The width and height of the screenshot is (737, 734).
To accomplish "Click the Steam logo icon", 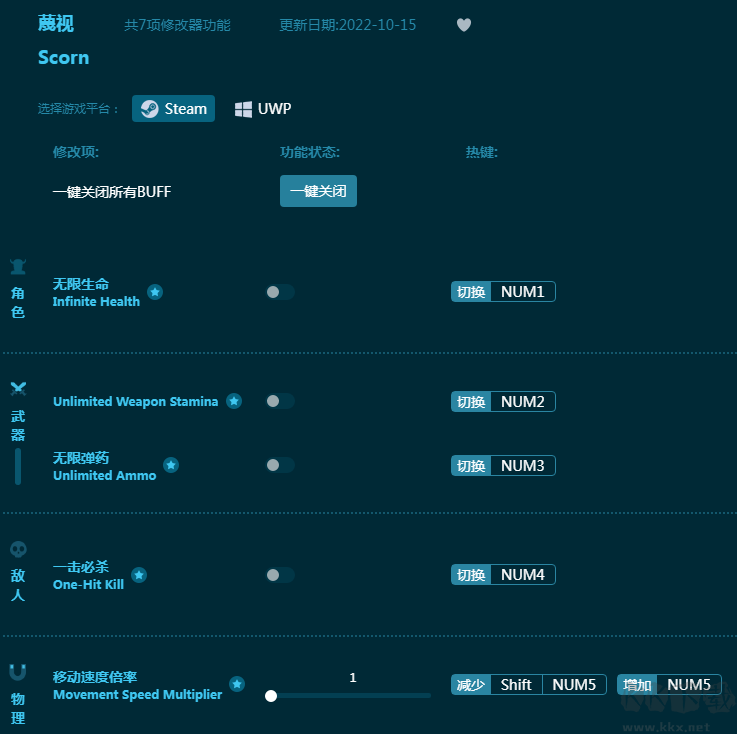I will click(150, 109).
